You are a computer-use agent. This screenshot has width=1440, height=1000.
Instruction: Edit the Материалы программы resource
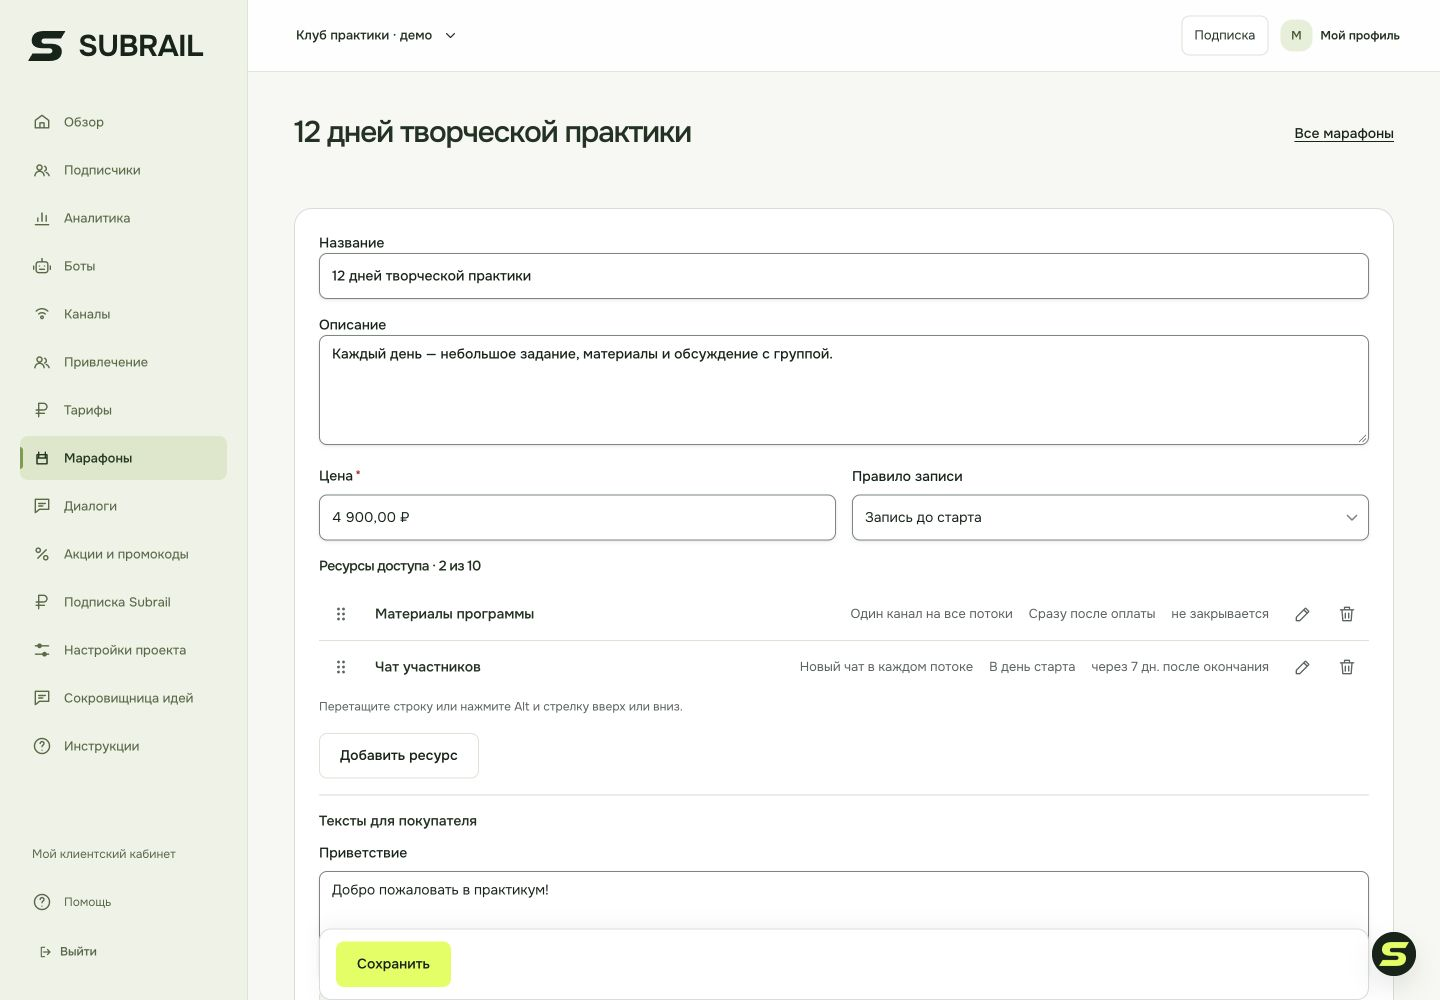(1302, 614)
